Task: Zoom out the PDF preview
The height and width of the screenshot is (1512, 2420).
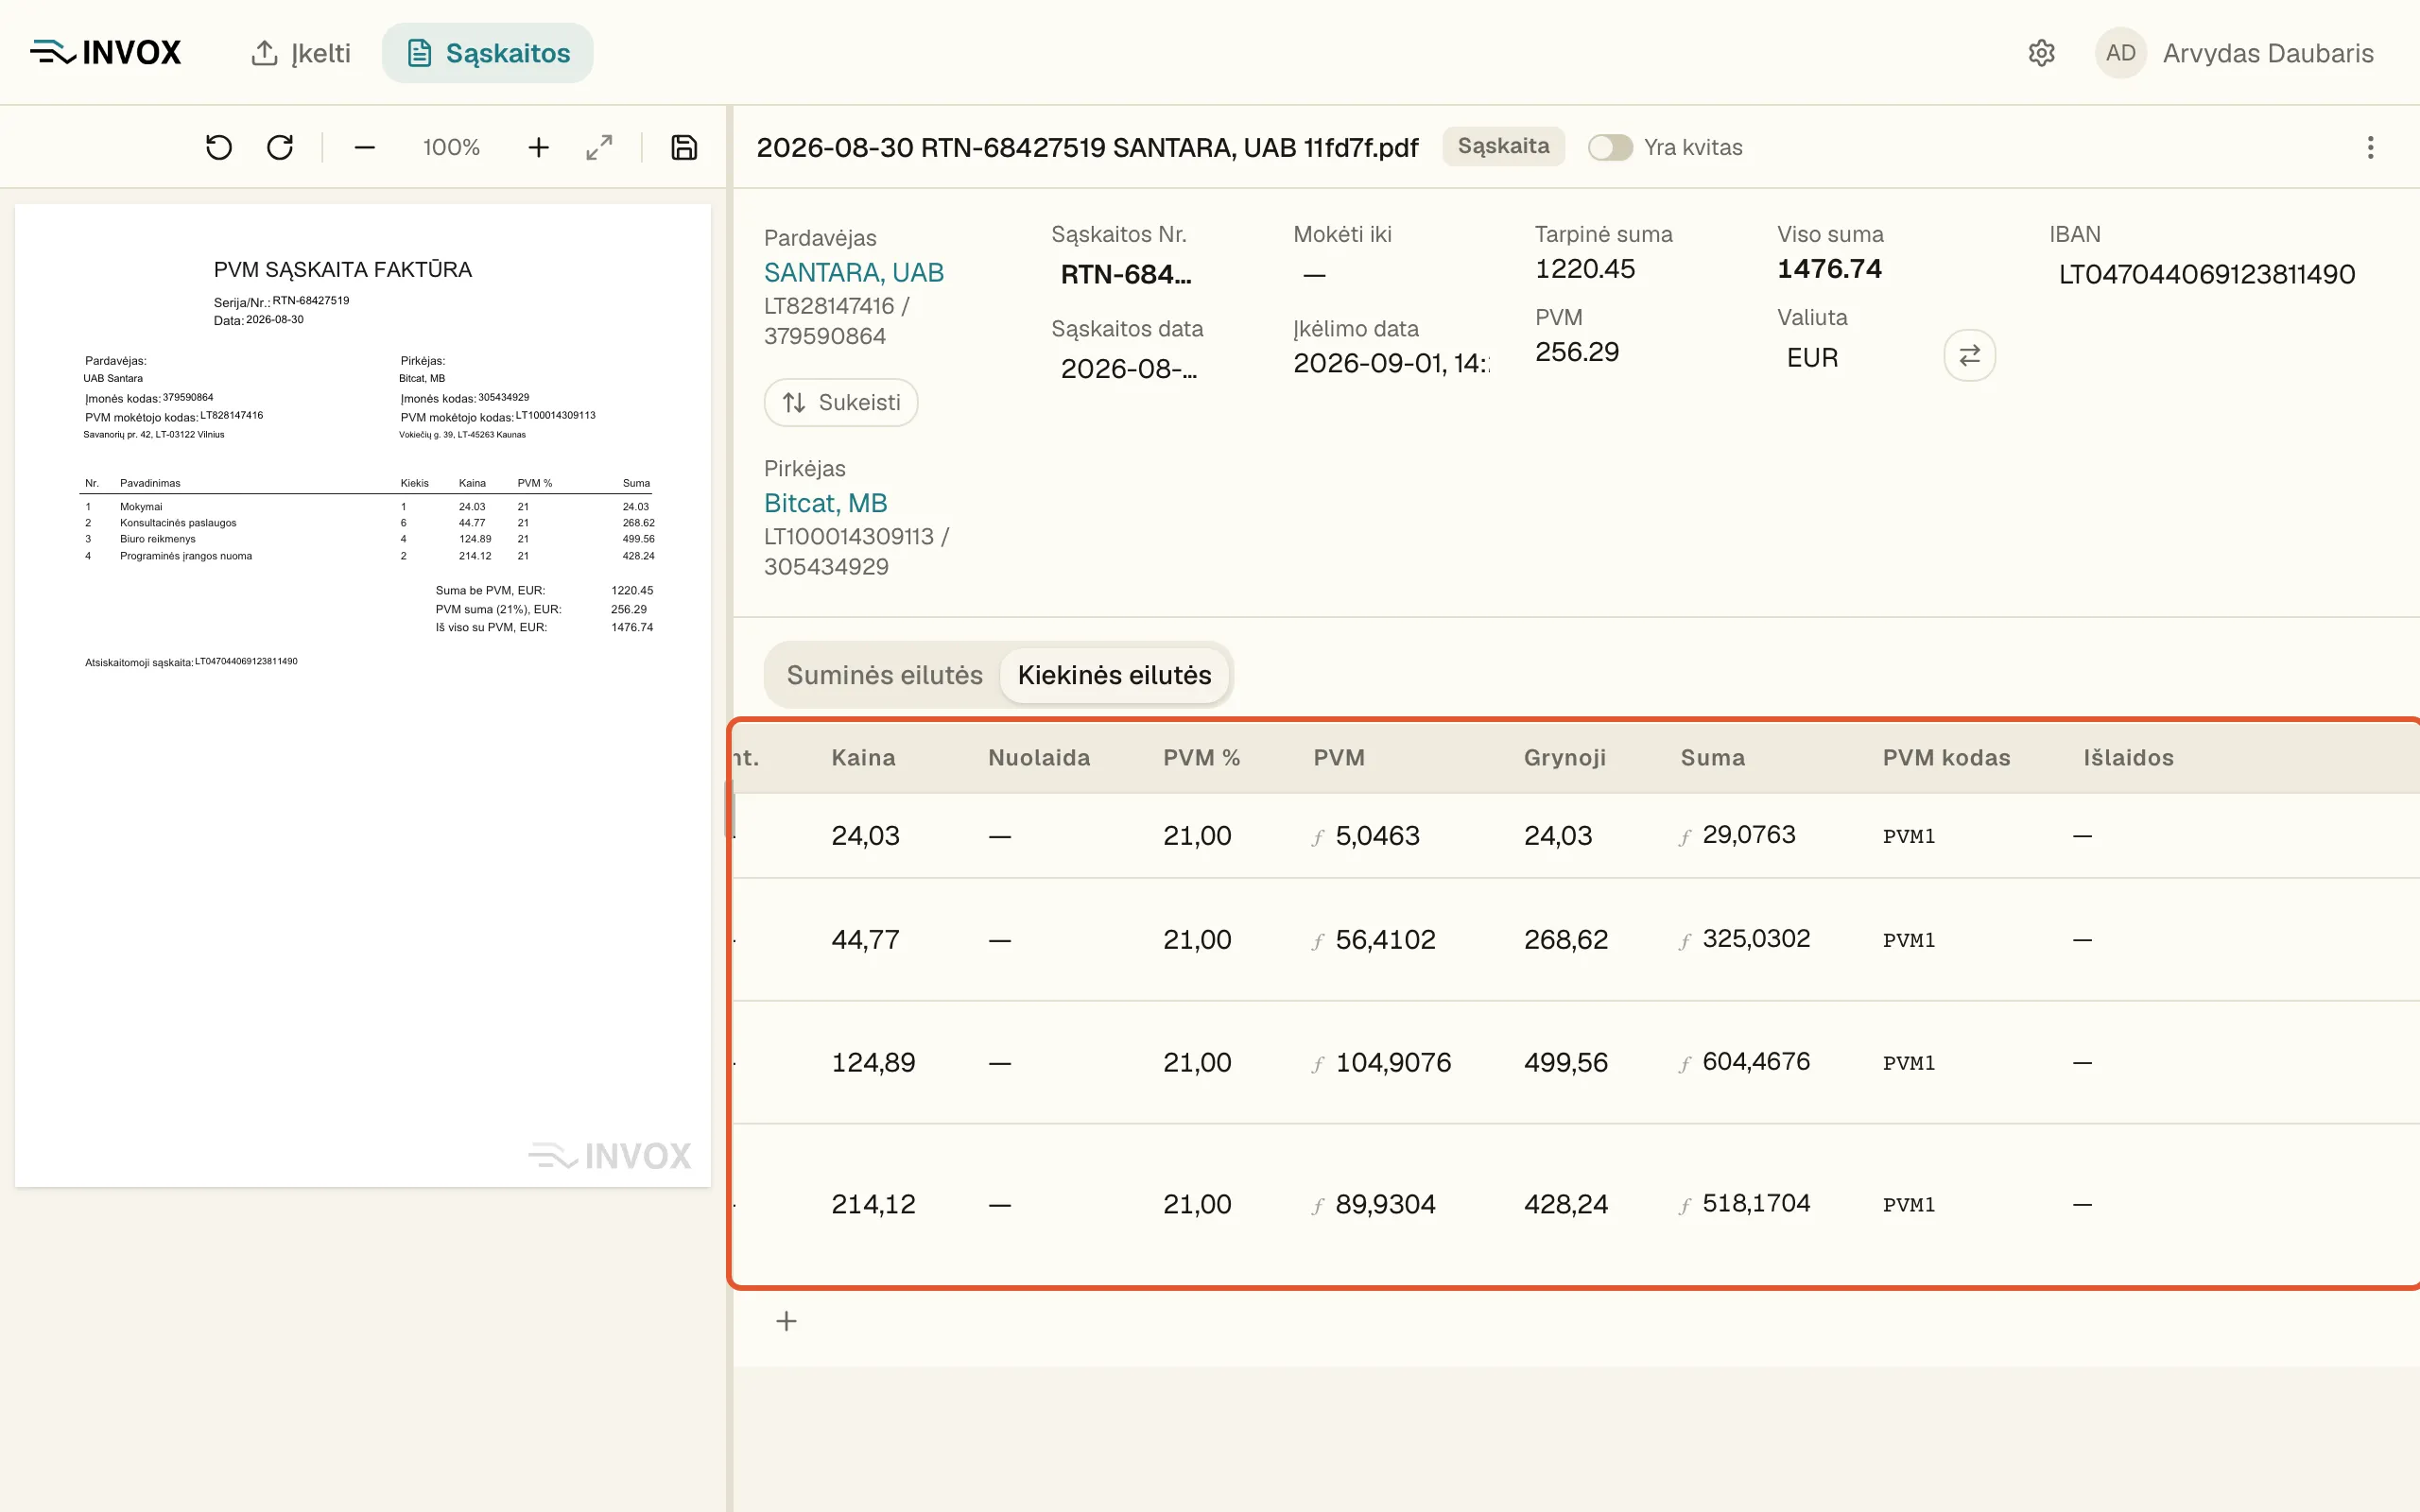Action: pos(365,148)
